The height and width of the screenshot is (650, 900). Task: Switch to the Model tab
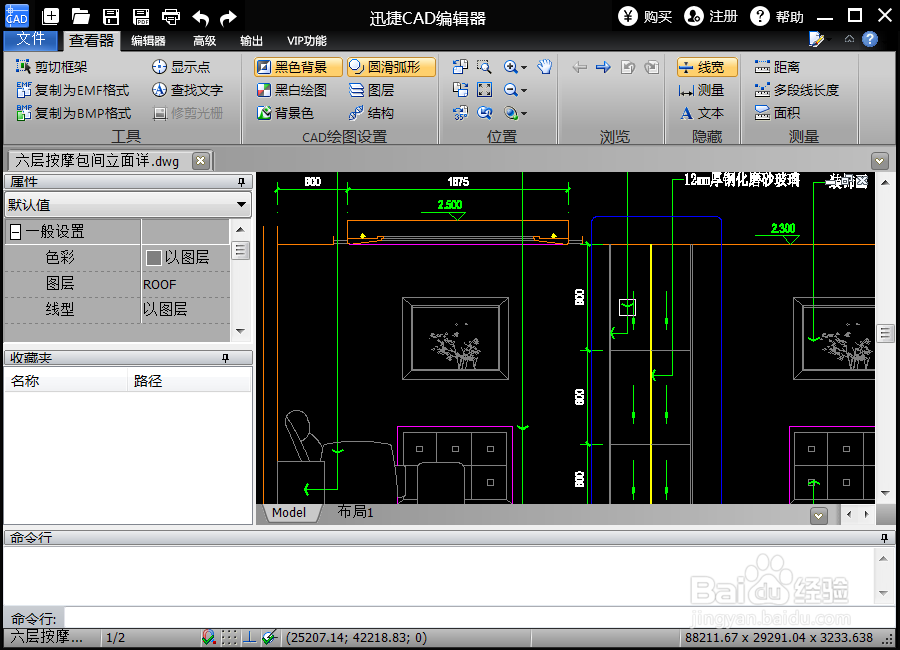coord(289,512)
